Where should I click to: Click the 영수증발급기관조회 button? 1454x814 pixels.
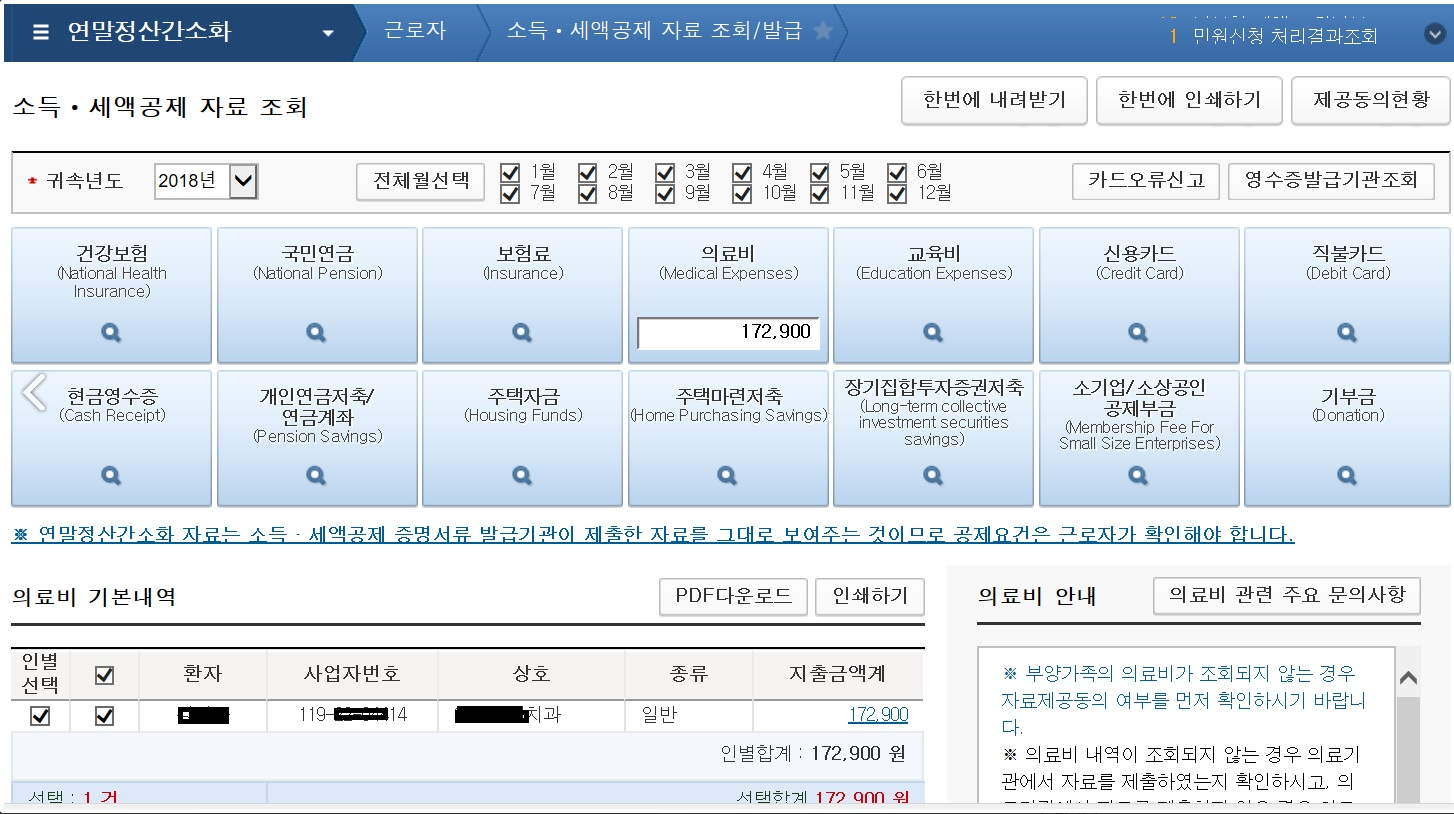click(1331, 181)
